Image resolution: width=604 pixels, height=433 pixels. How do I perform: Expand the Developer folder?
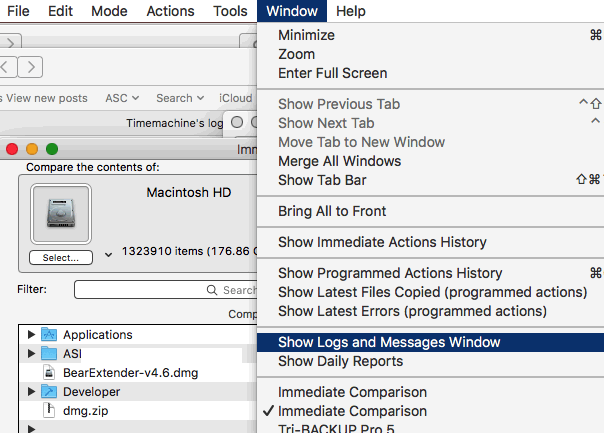click(32, 392)
